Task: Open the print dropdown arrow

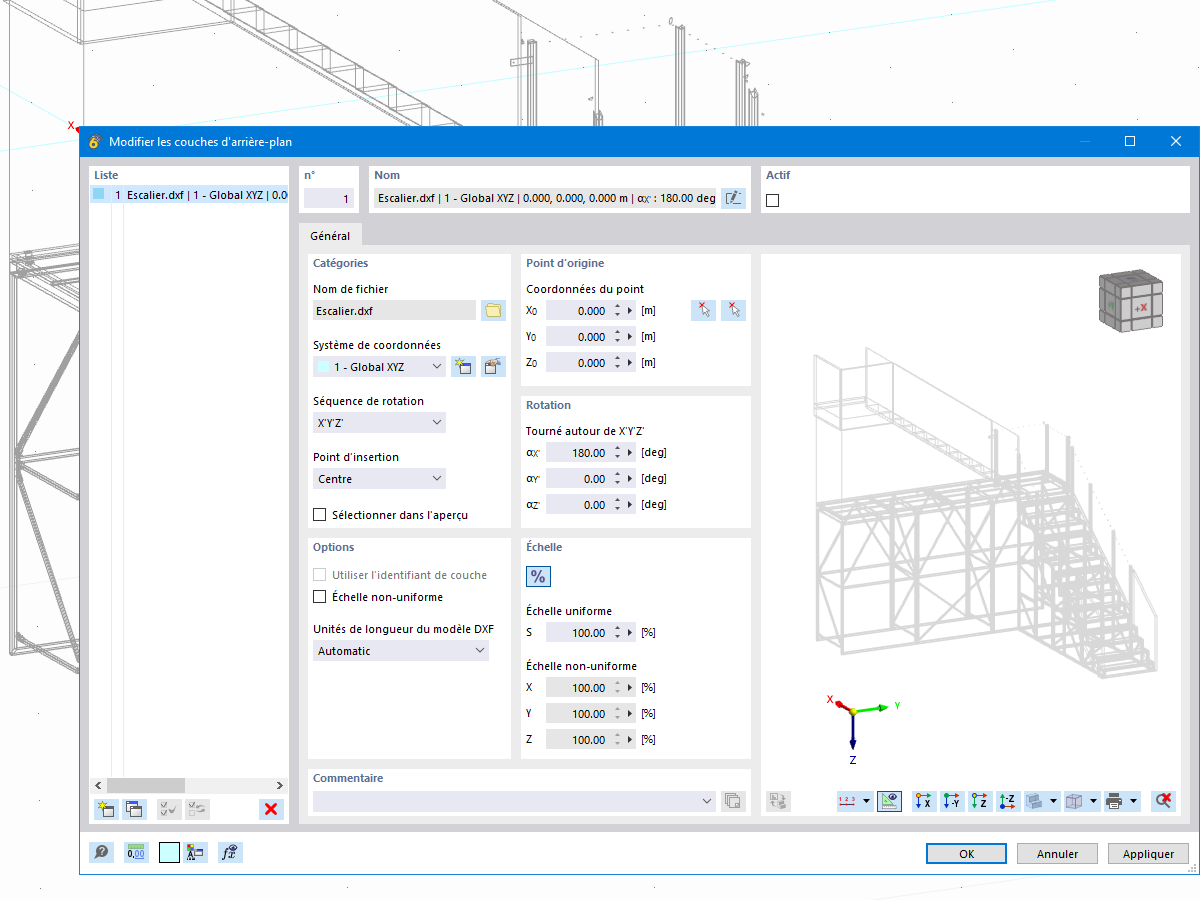Action: (x=1133, y=801)
